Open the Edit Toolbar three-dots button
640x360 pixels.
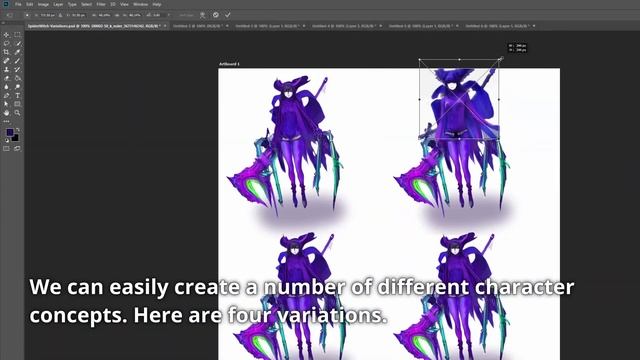click(6, 121)
